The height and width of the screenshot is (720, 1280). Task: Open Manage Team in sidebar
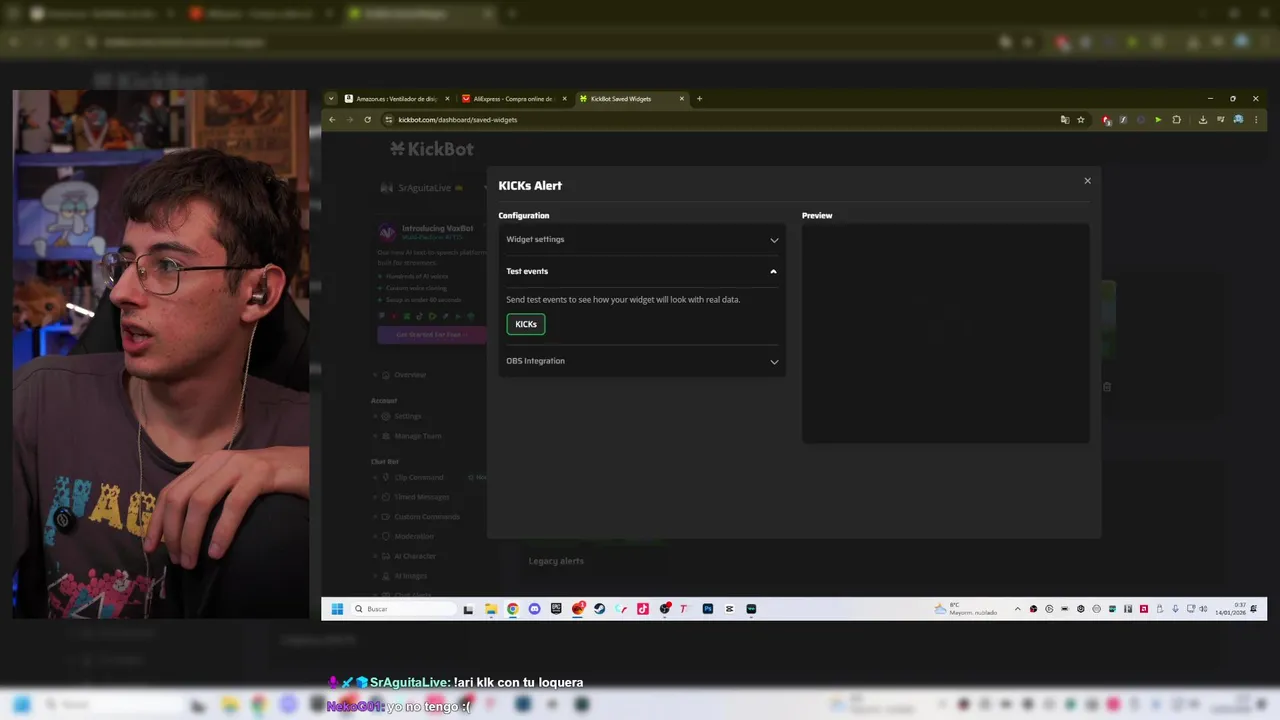coord(411,436)
